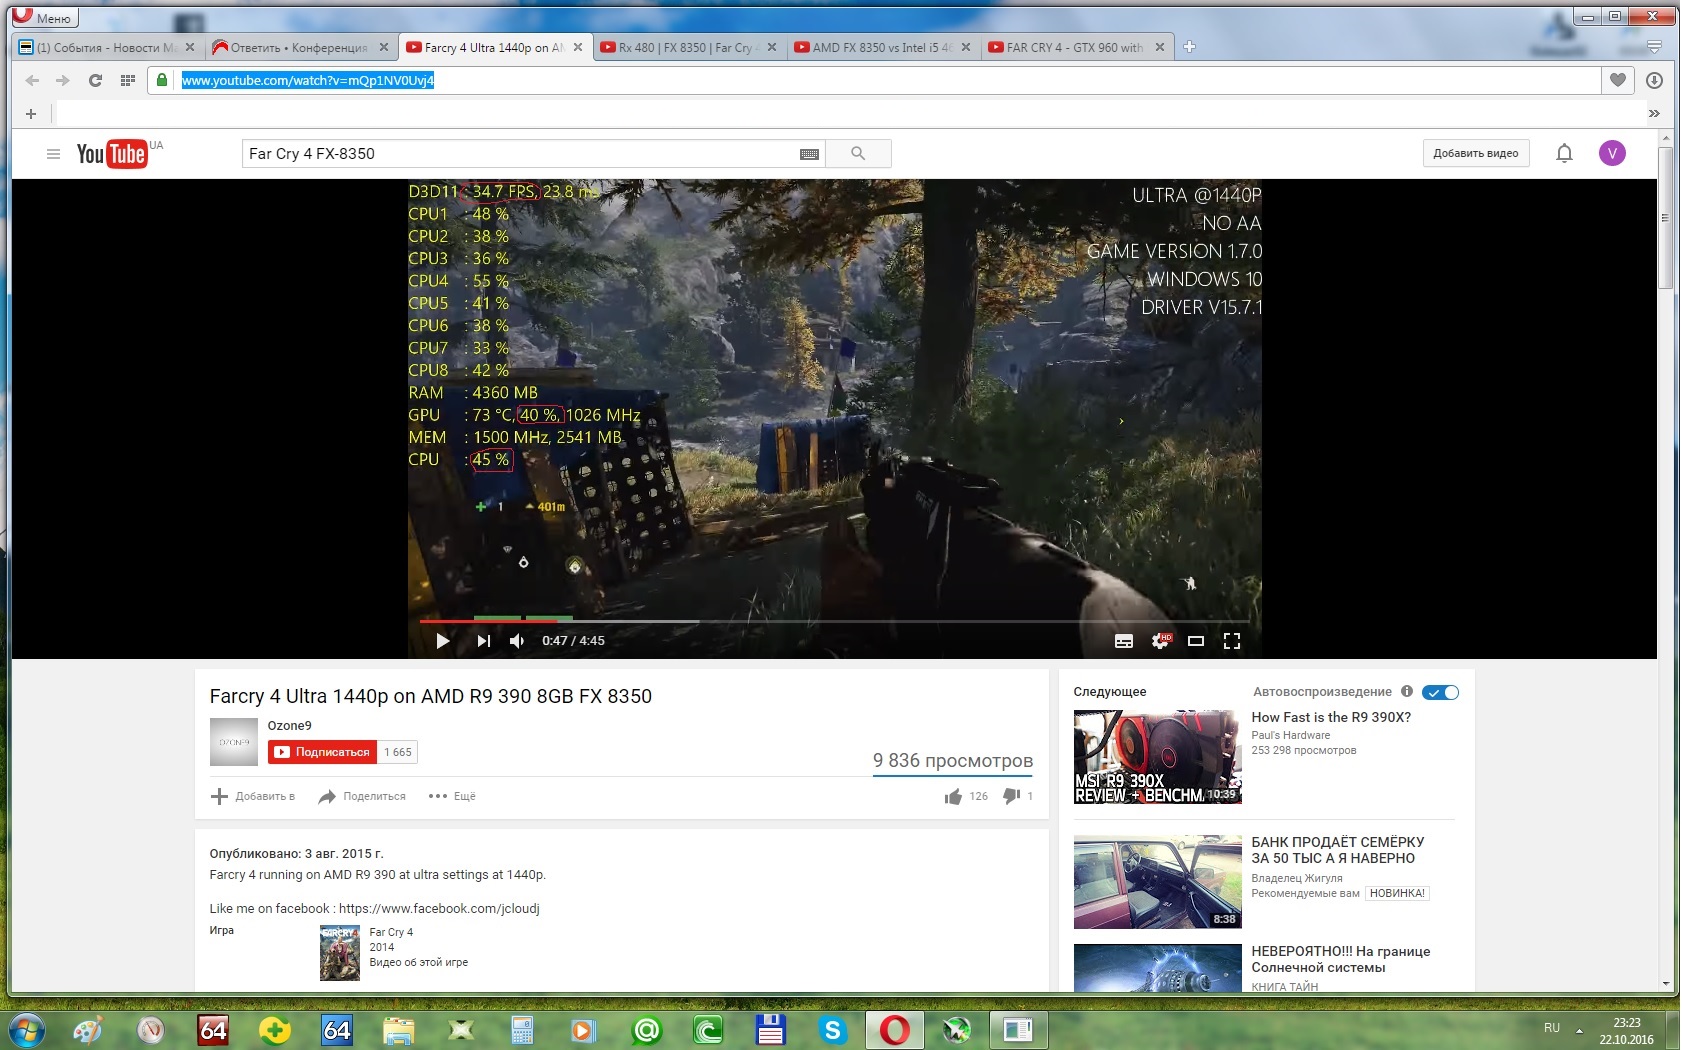This screenshot has height=1050, width=1682.
Task: Open the video quality settings gear
Action: [x=1160, y=641]
